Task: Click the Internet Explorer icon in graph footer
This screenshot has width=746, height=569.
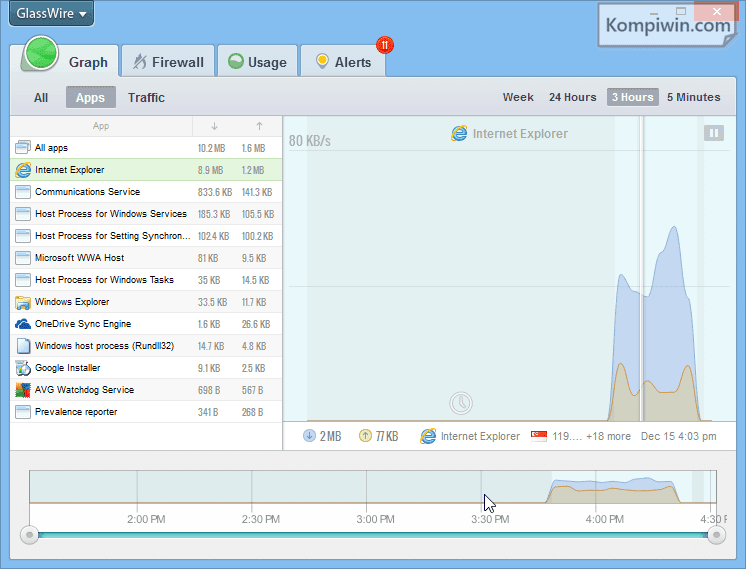Action: pos(428,436)
